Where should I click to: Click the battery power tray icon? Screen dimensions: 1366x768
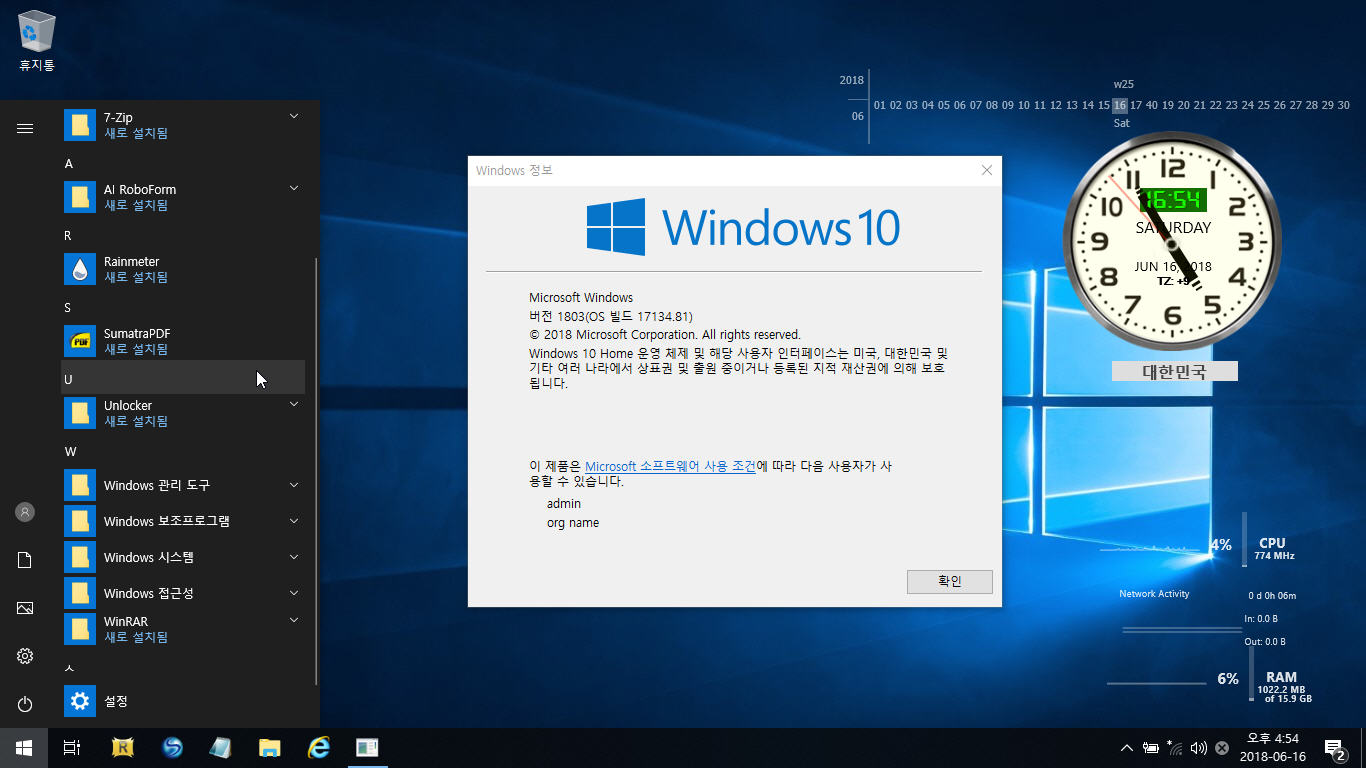[1151, 748]
